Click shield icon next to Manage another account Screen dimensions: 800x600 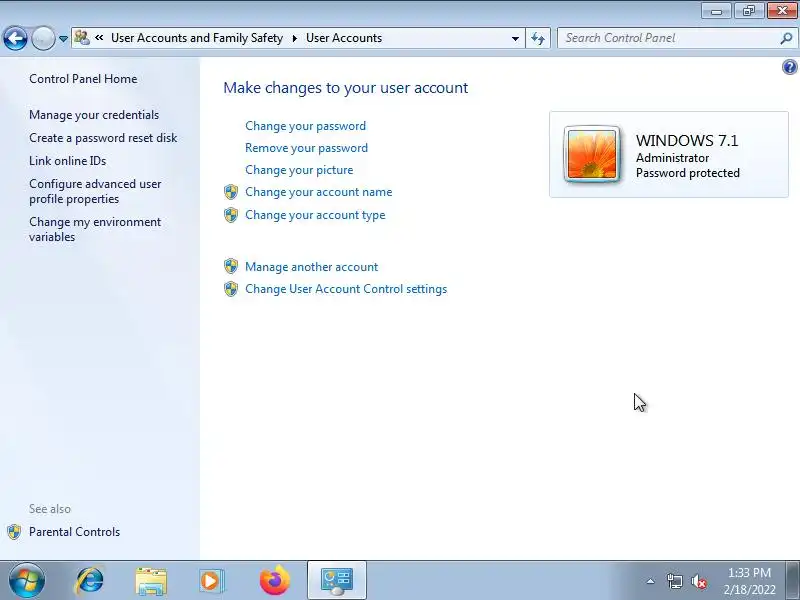[231, 266]
